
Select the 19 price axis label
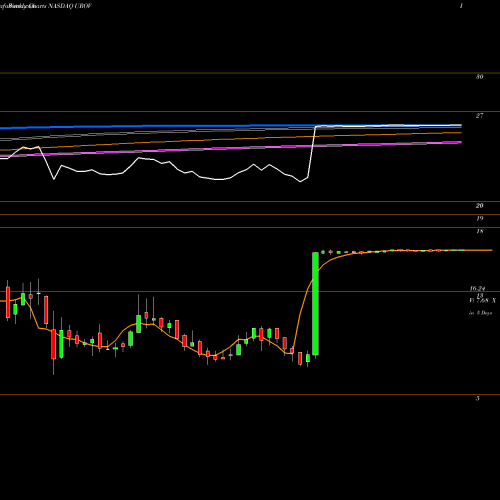point(479,219)
